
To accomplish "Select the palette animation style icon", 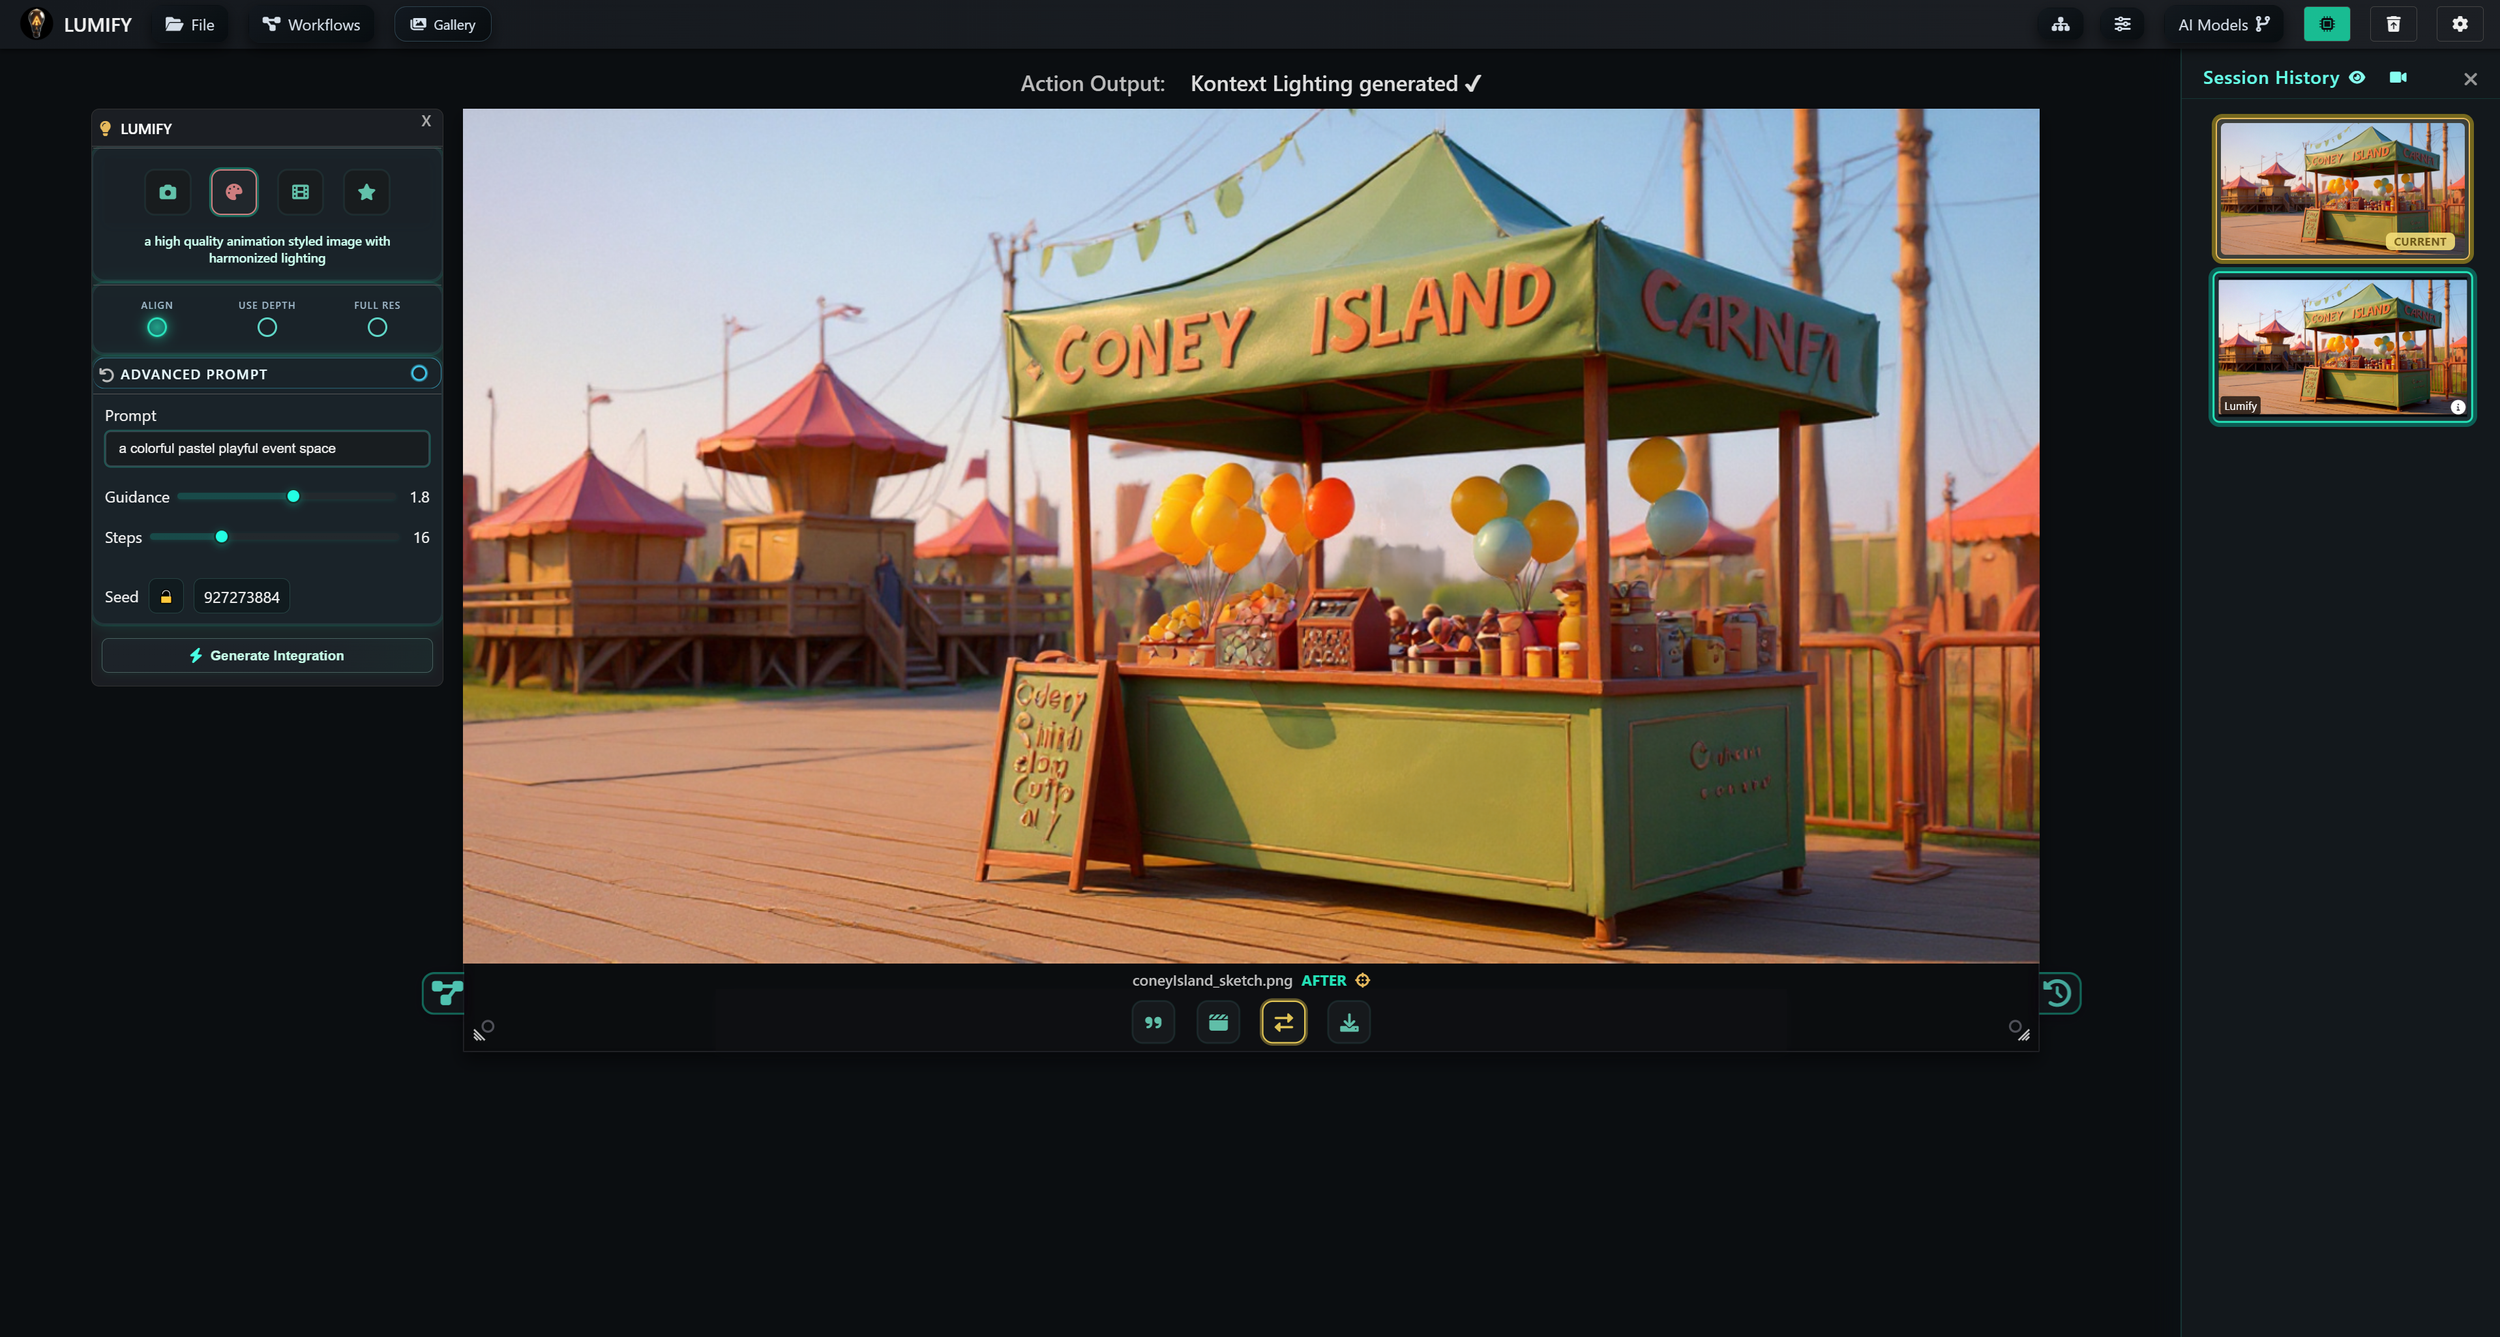I will click(234, 192).
